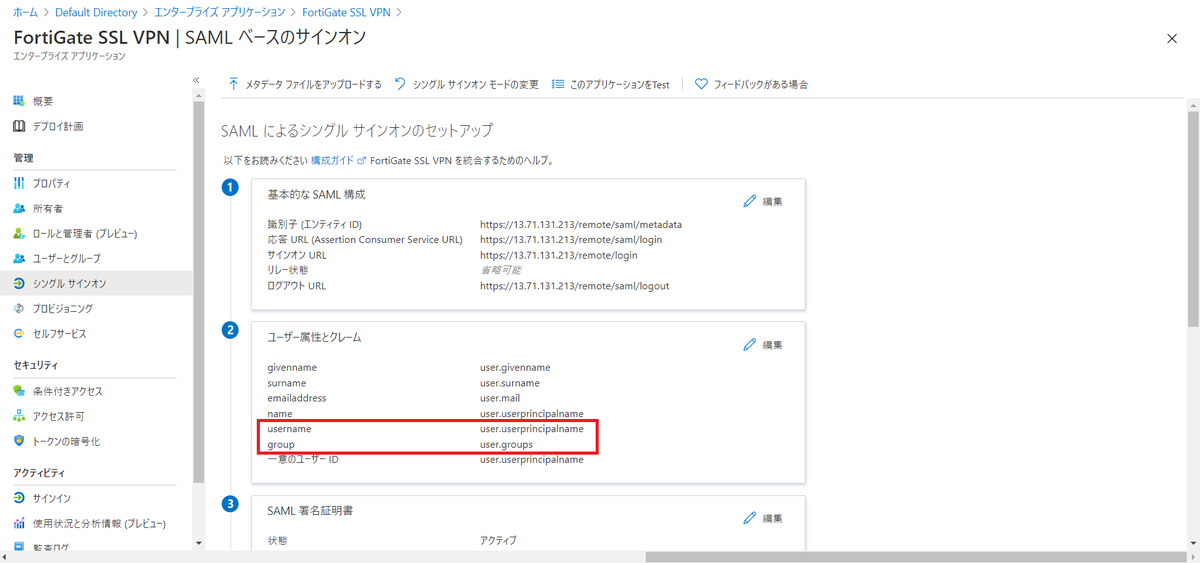Click the user.mail claim value
The height and width of the screenshot is (563, 1200).
[502, 398]
